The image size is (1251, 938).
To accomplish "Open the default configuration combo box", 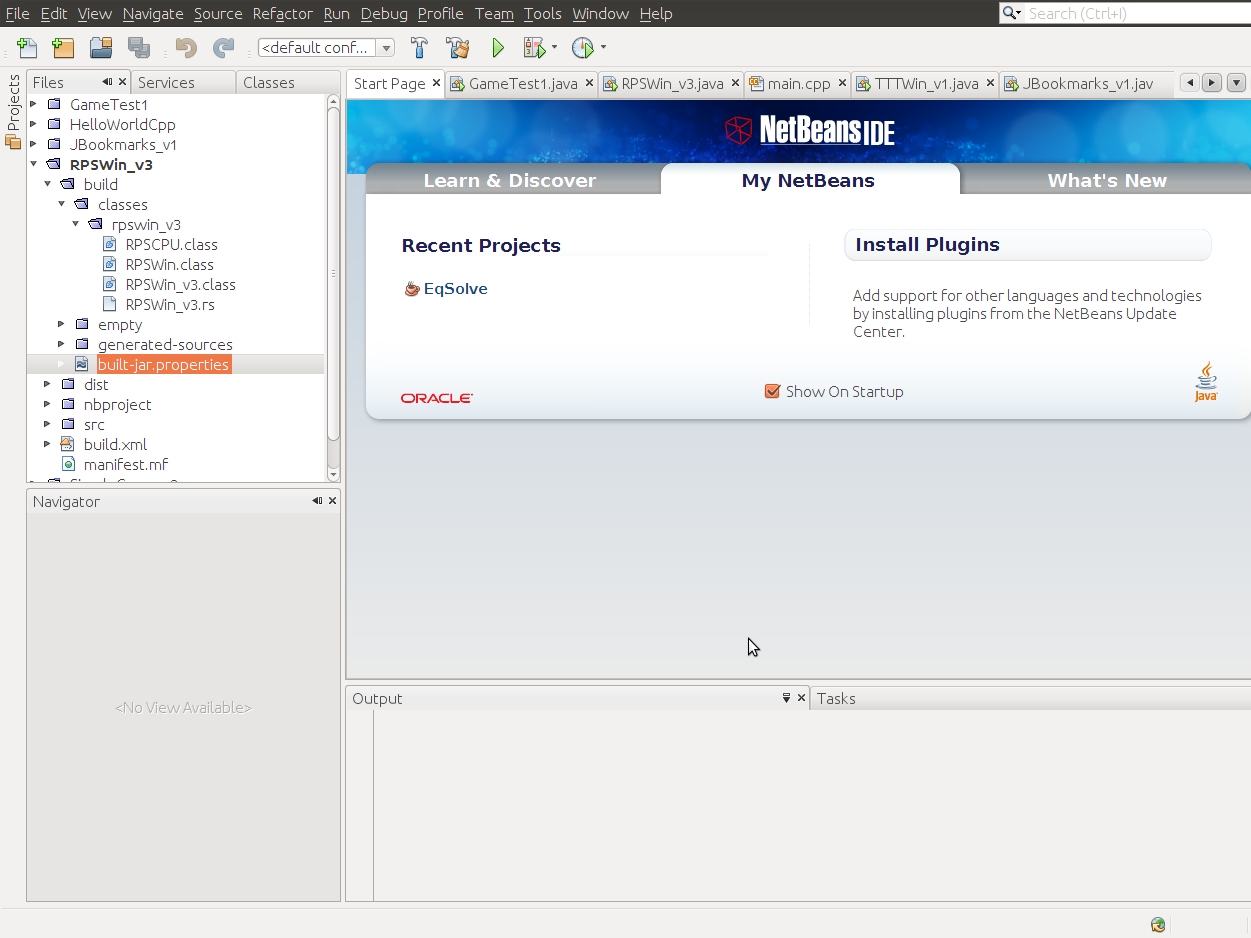I will 326,48.
